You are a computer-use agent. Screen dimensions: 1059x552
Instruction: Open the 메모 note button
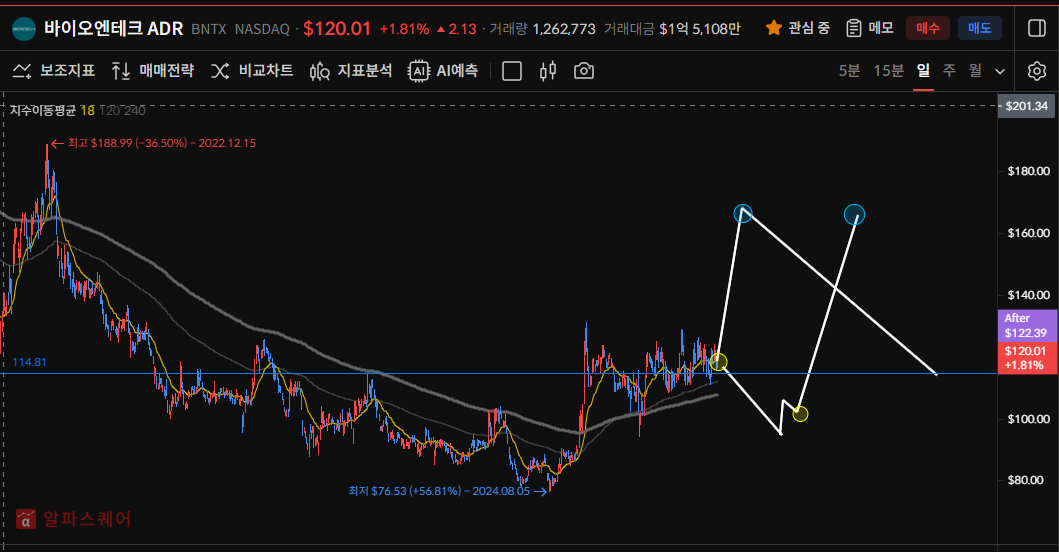(x=870, y=28)
